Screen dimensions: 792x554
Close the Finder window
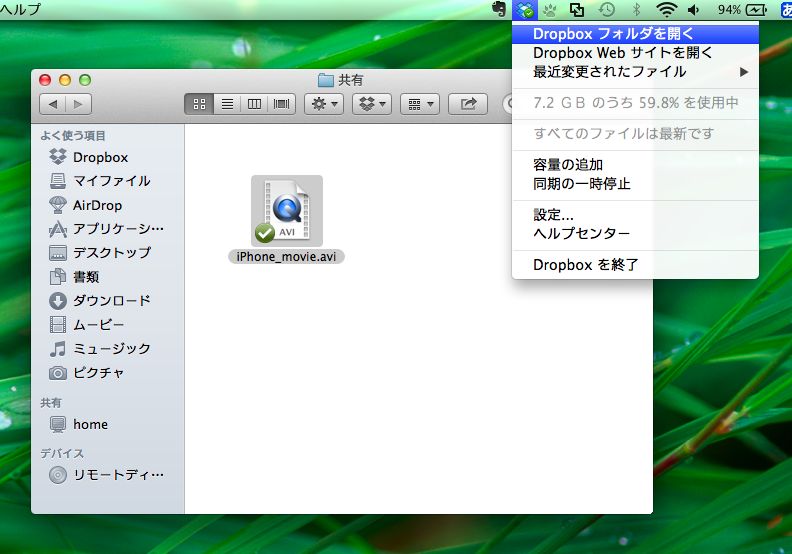[x=45, y=80]
